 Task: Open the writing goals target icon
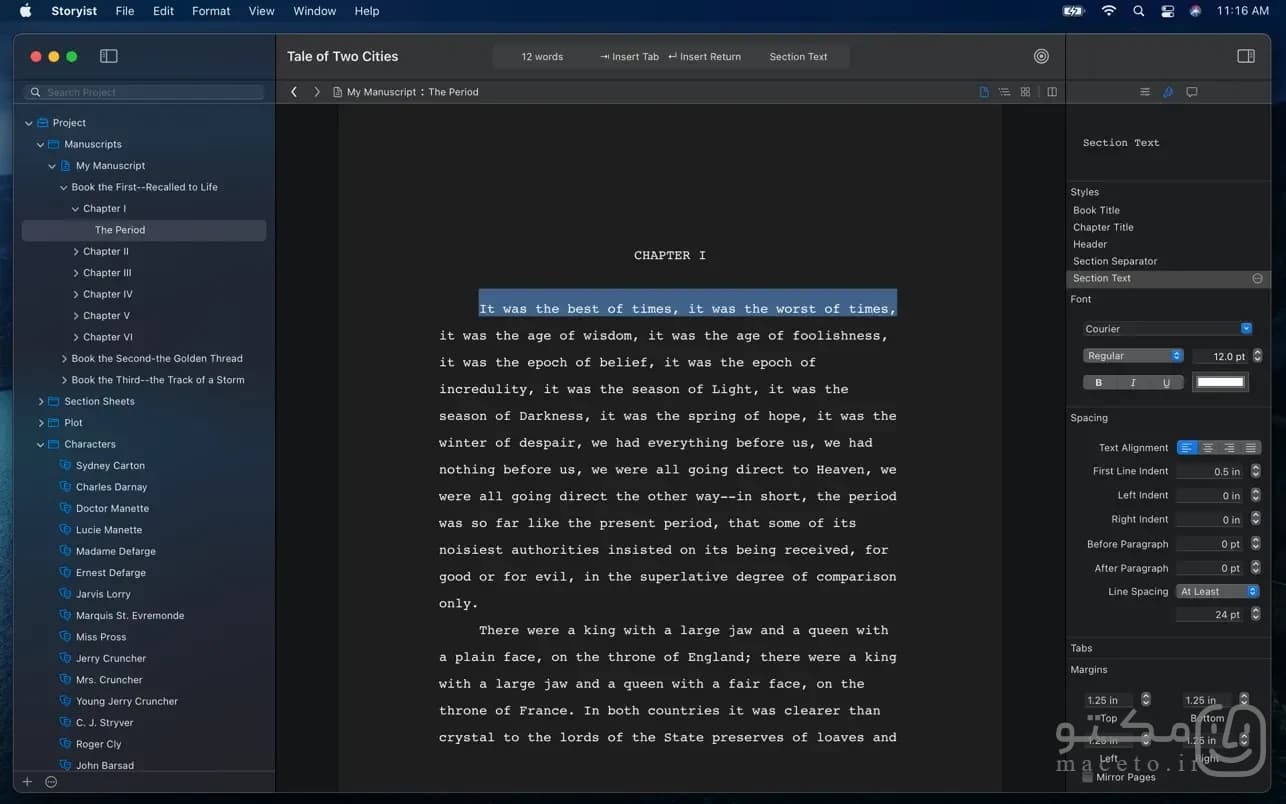1041,56
